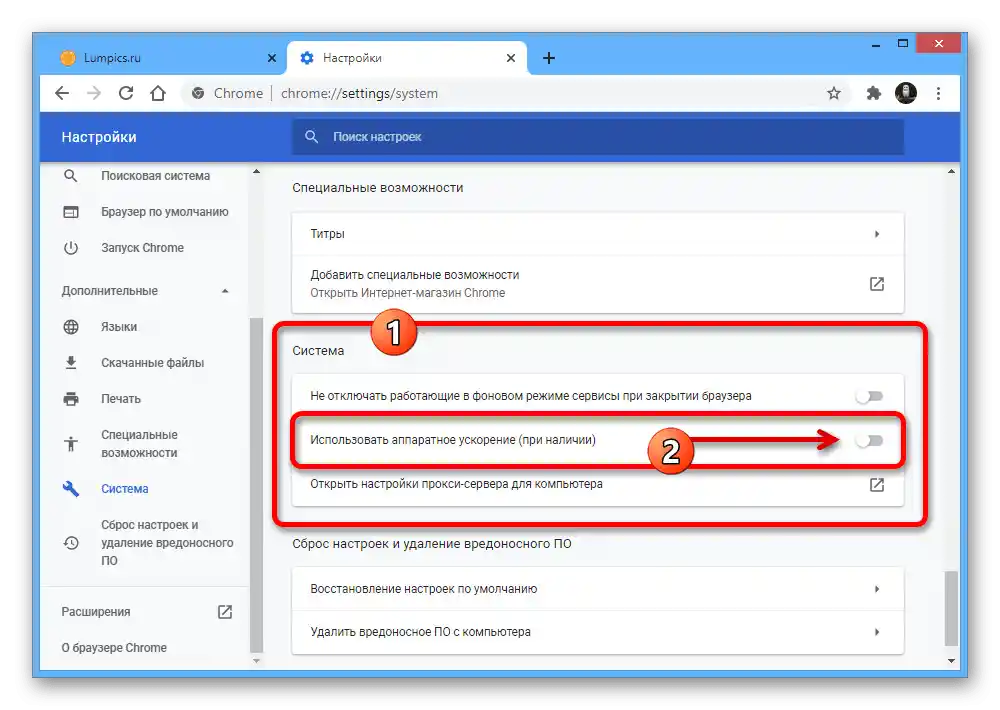
Task: Close the Настройки tab
Action: pos(511,58)
